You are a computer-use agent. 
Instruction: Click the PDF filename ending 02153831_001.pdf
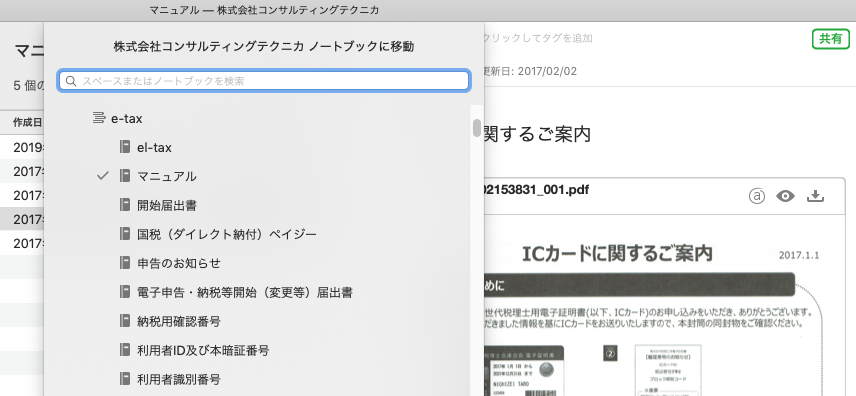point(536,190)
